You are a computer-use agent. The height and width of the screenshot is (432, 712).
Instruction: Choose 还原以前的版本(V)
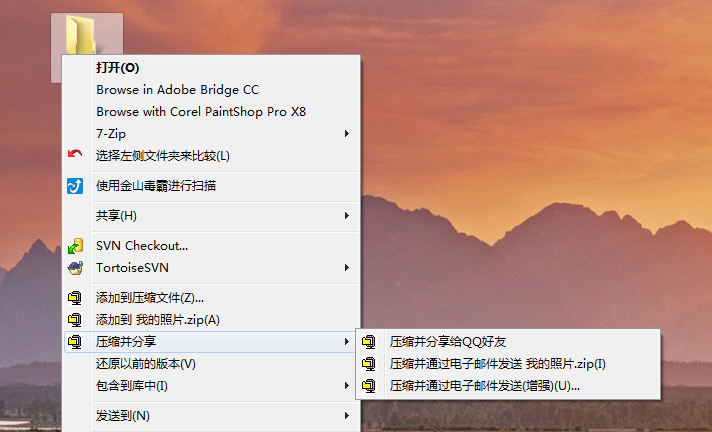click(x=146, y=363)
